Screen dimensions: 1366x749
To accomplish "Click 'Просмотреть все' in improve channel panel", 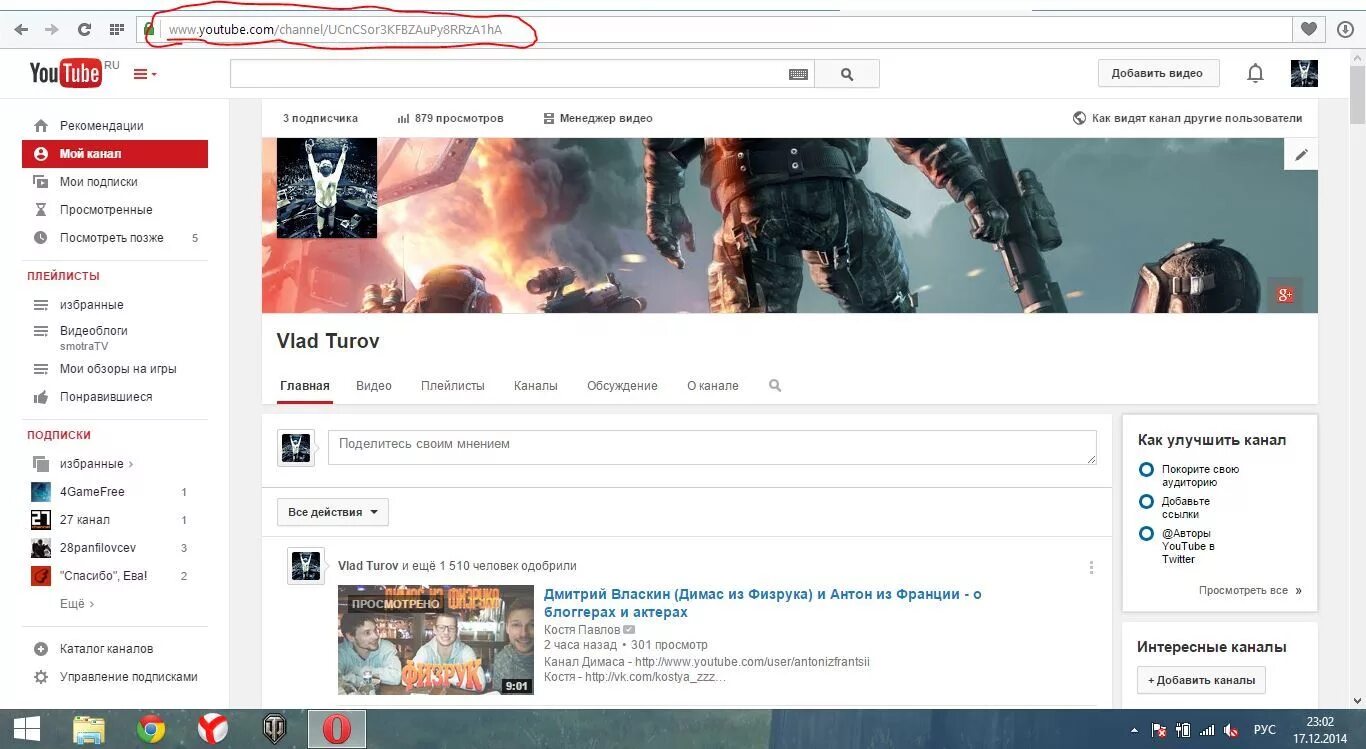I will [x=1250, y=590].
